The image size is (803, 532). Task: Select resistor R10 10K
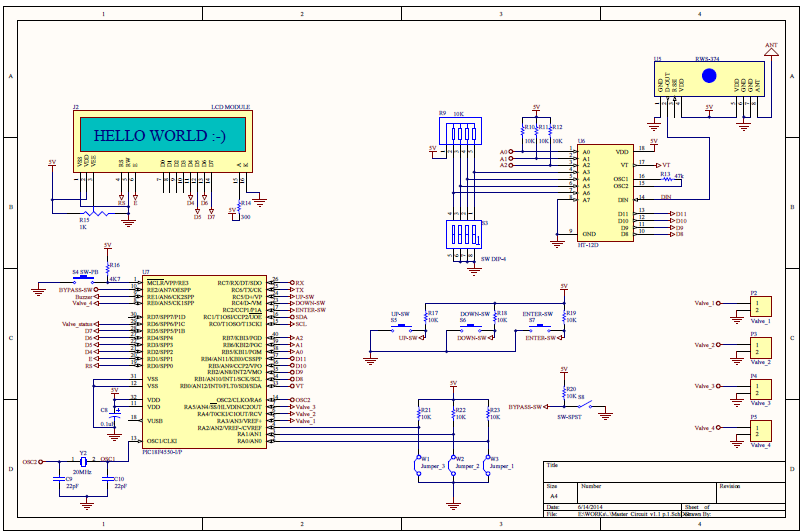(522, 130)
